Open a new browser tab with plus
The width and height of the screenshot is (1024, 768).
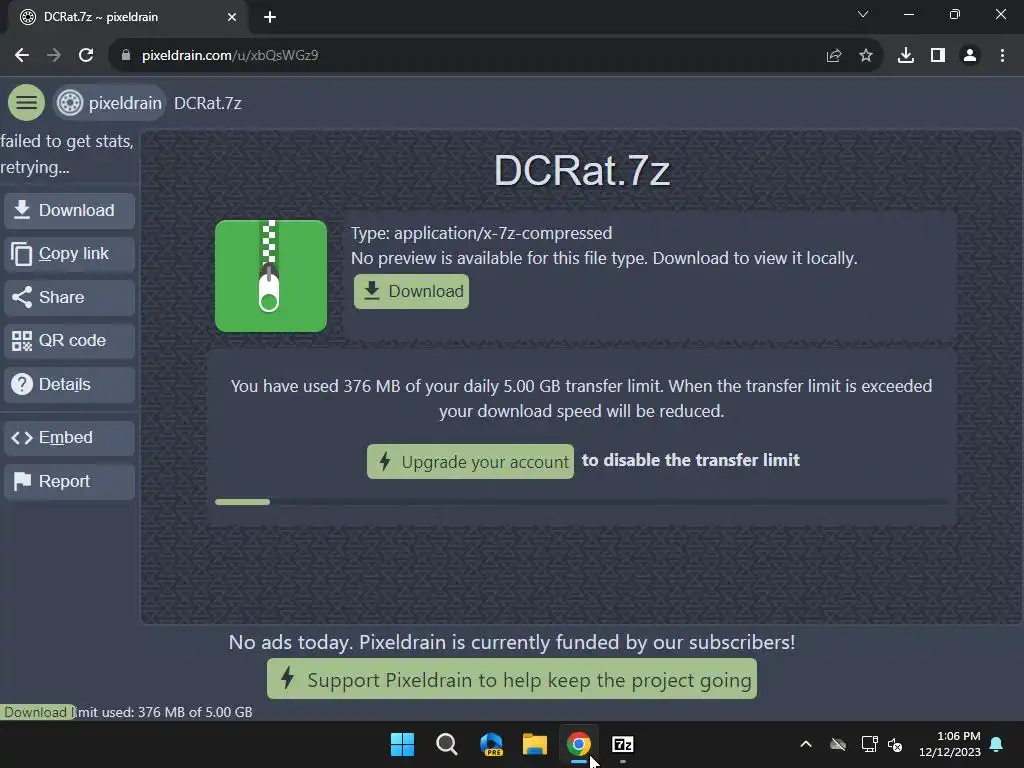(x=270, y=17)
